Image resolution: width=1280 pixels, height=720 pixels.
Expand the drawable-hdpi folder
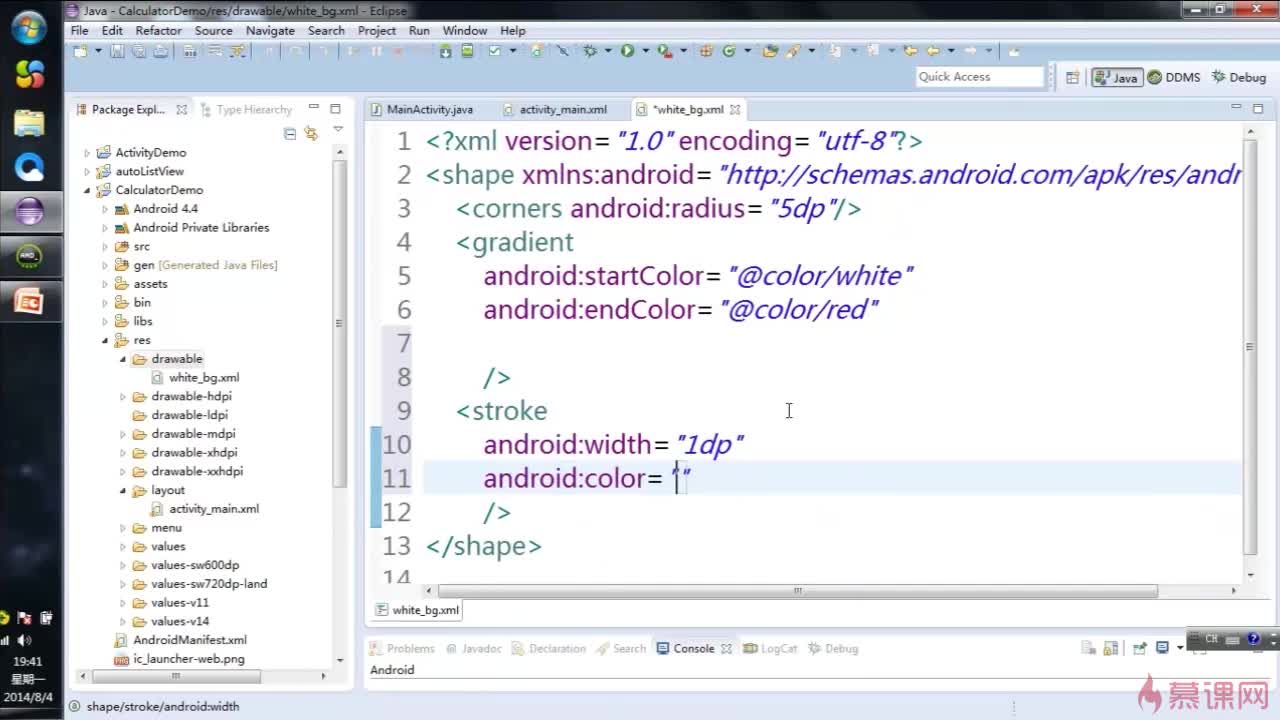tap(123, 397)
